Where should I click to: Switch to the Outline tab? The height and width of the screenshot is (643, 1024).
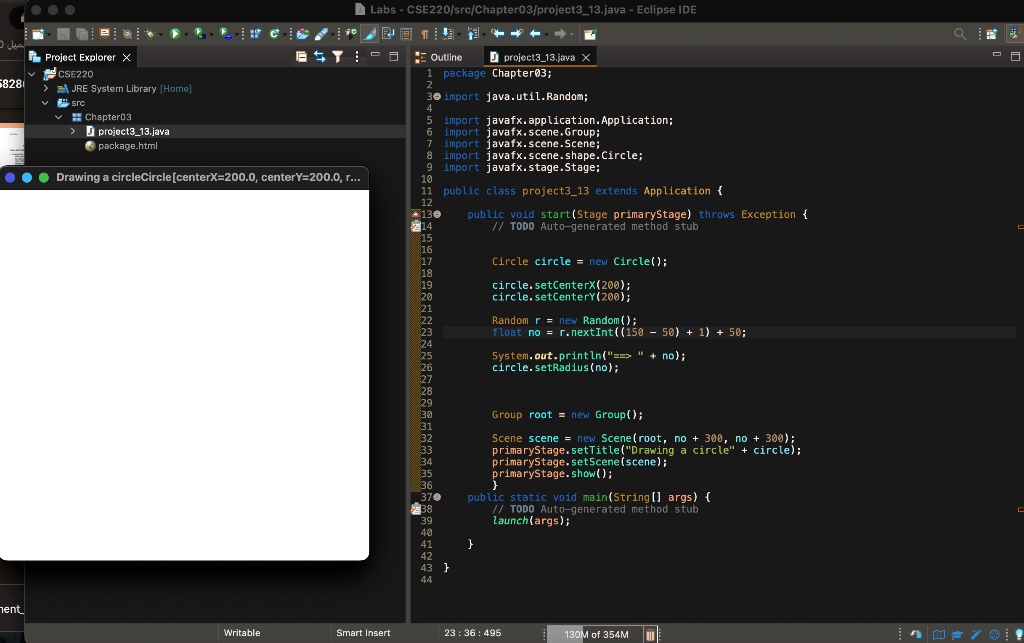pos(447,56)
